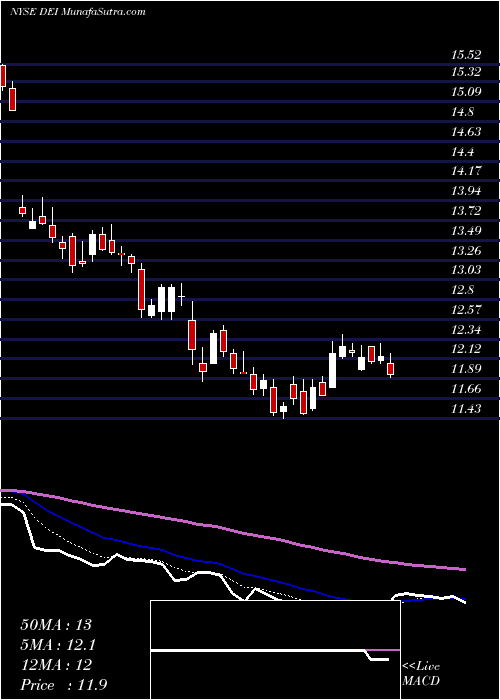Image resolution: width=500 pixels, height=700 pixels.
Task: Click the 5MA : 12.1 reading
Action: [x=59, y=645]
